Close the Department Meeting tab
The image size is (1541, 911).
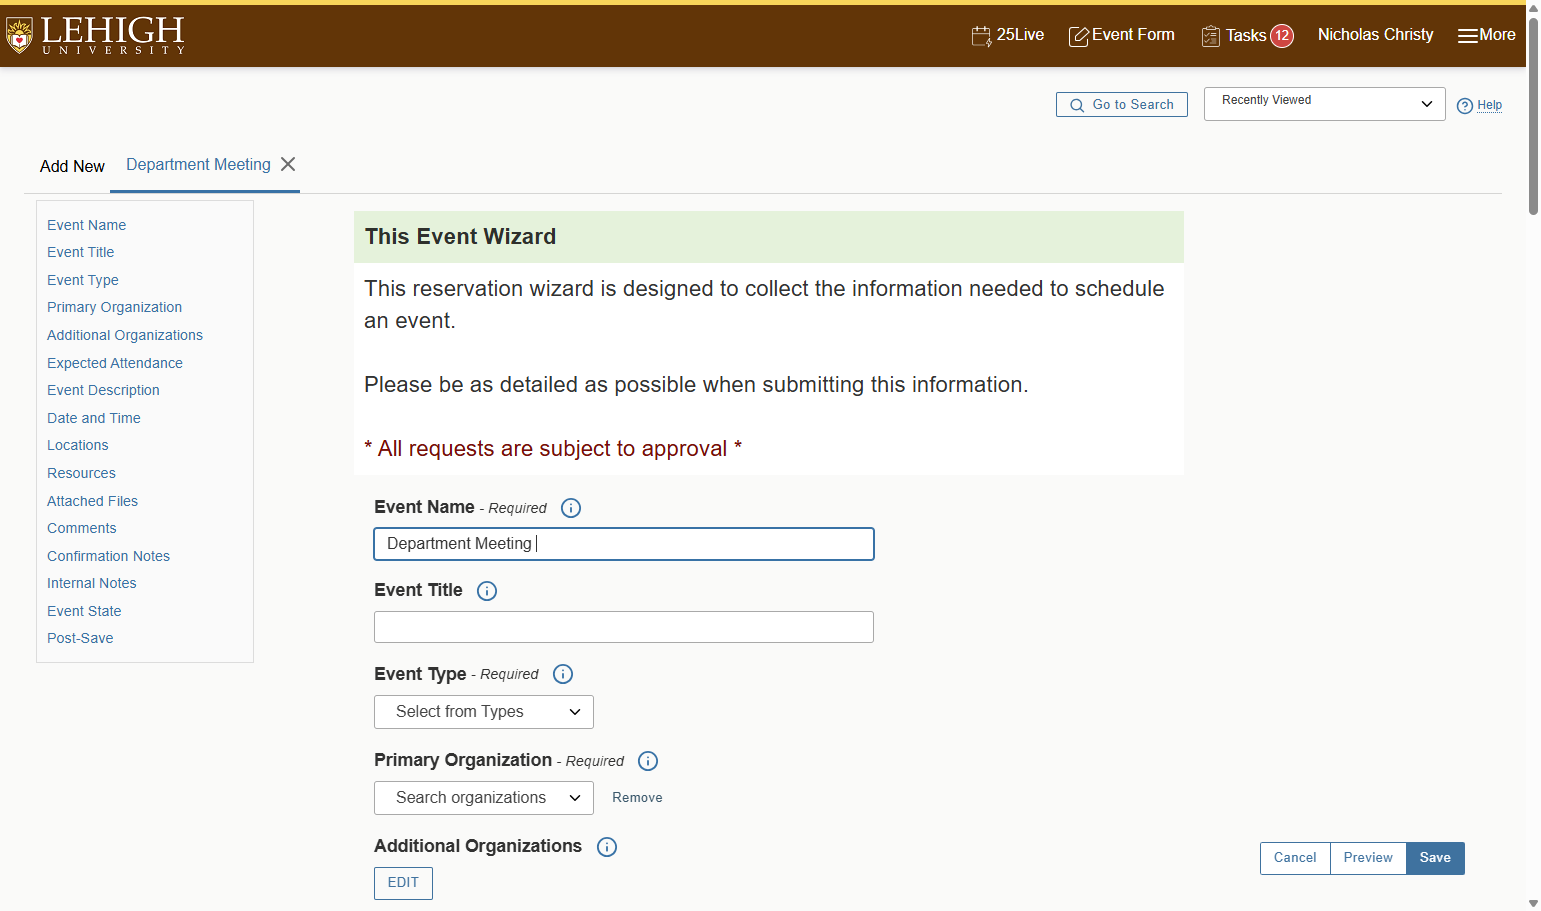288,164
